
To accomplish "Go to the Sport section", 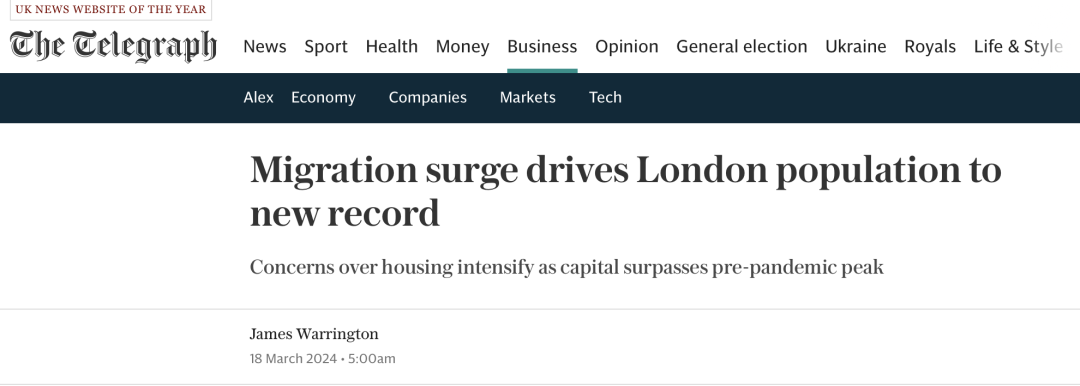I will pos(326,46).
